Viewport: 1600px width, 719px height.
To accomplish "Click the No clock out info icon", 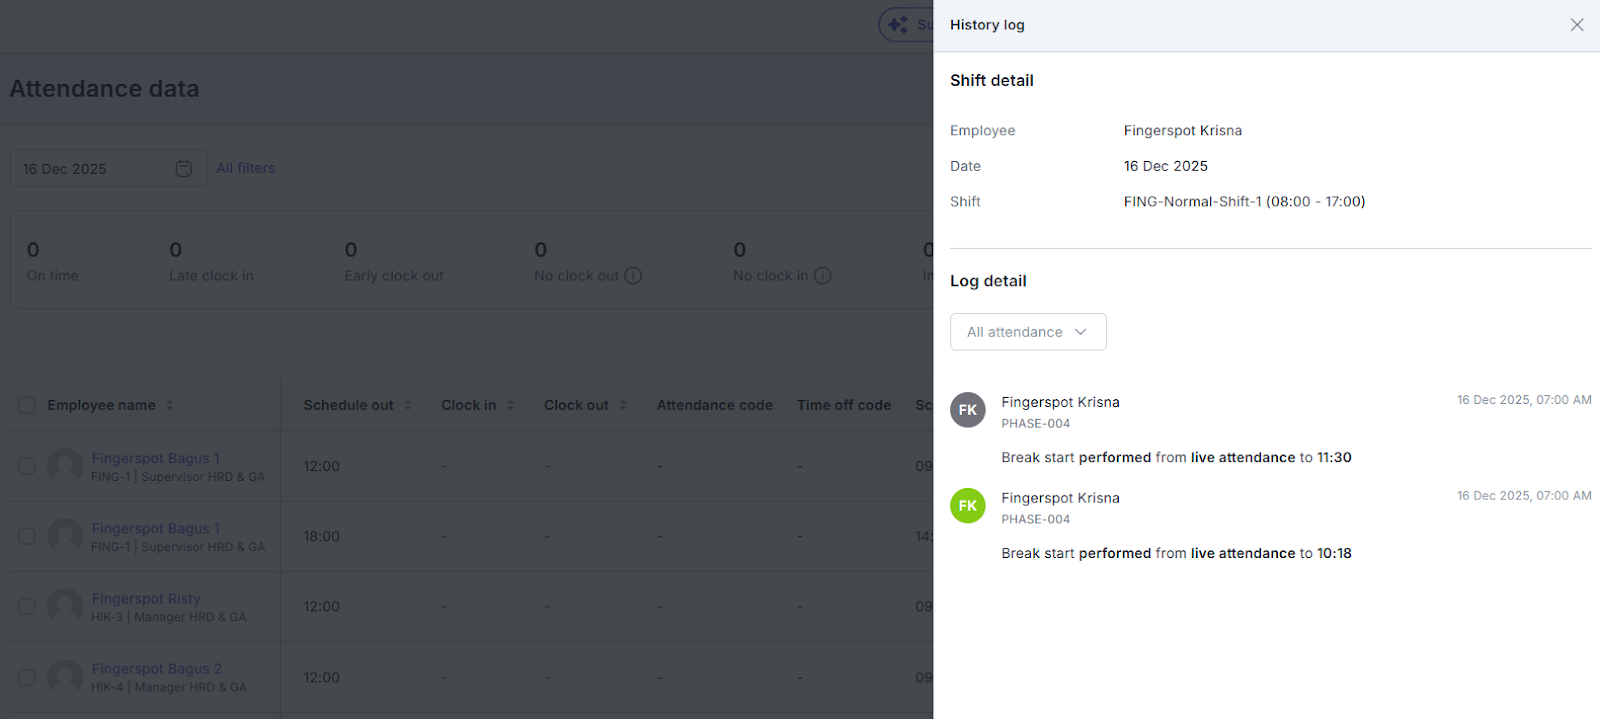I will [x=633, y=276].
